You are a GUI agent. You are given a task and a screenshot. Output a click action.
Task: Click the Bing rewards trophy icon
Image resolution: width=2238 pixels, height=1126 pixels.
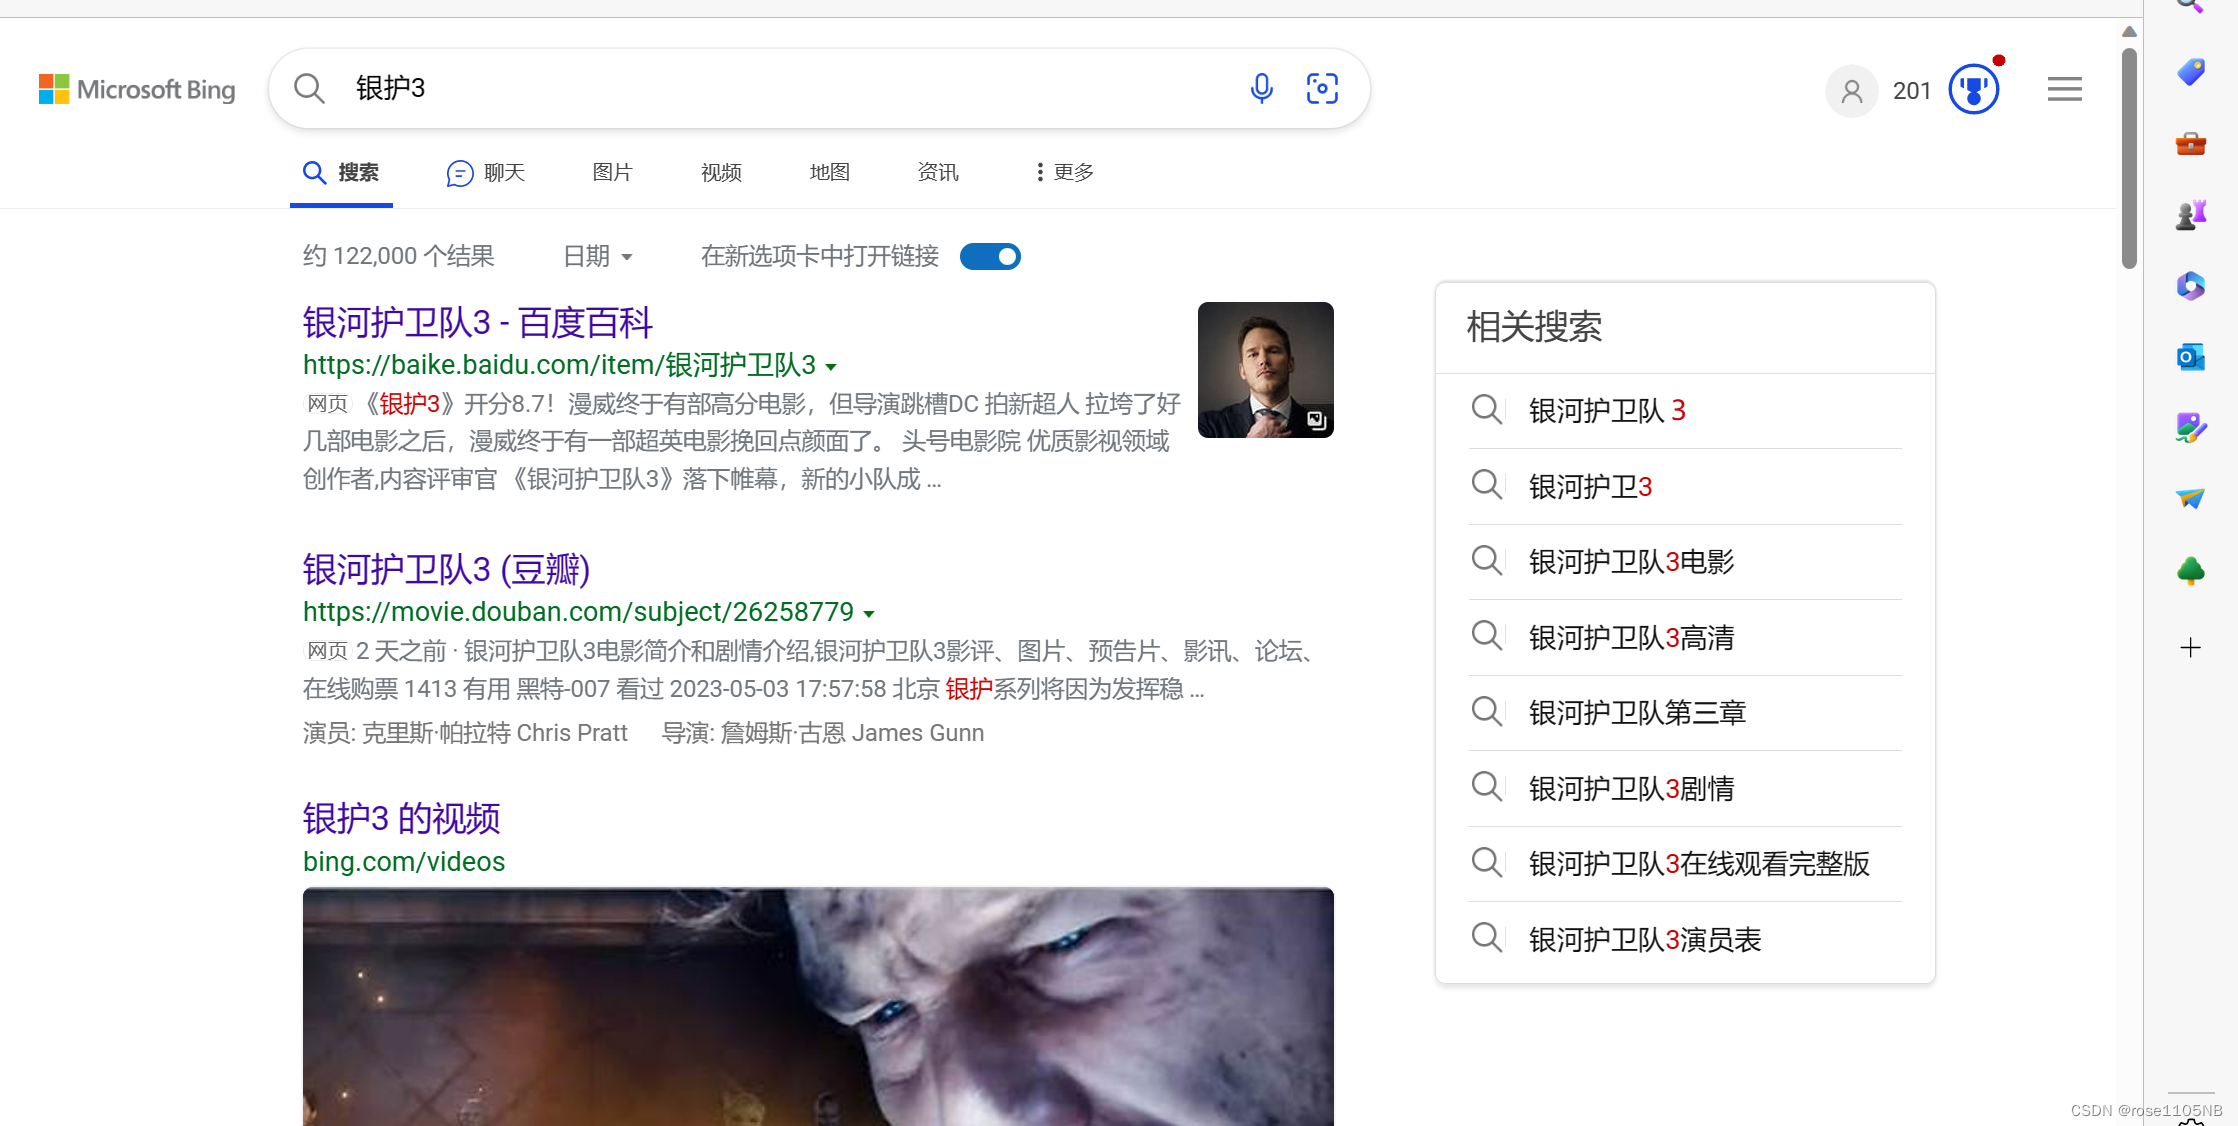click(1975, 89)
